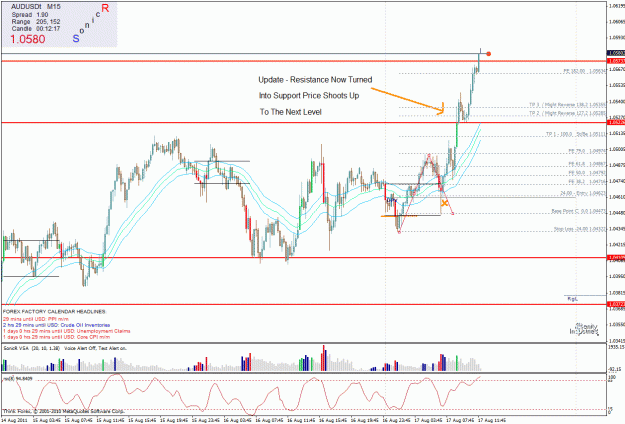Click the FE 38.2 level label

pos(587,181)
